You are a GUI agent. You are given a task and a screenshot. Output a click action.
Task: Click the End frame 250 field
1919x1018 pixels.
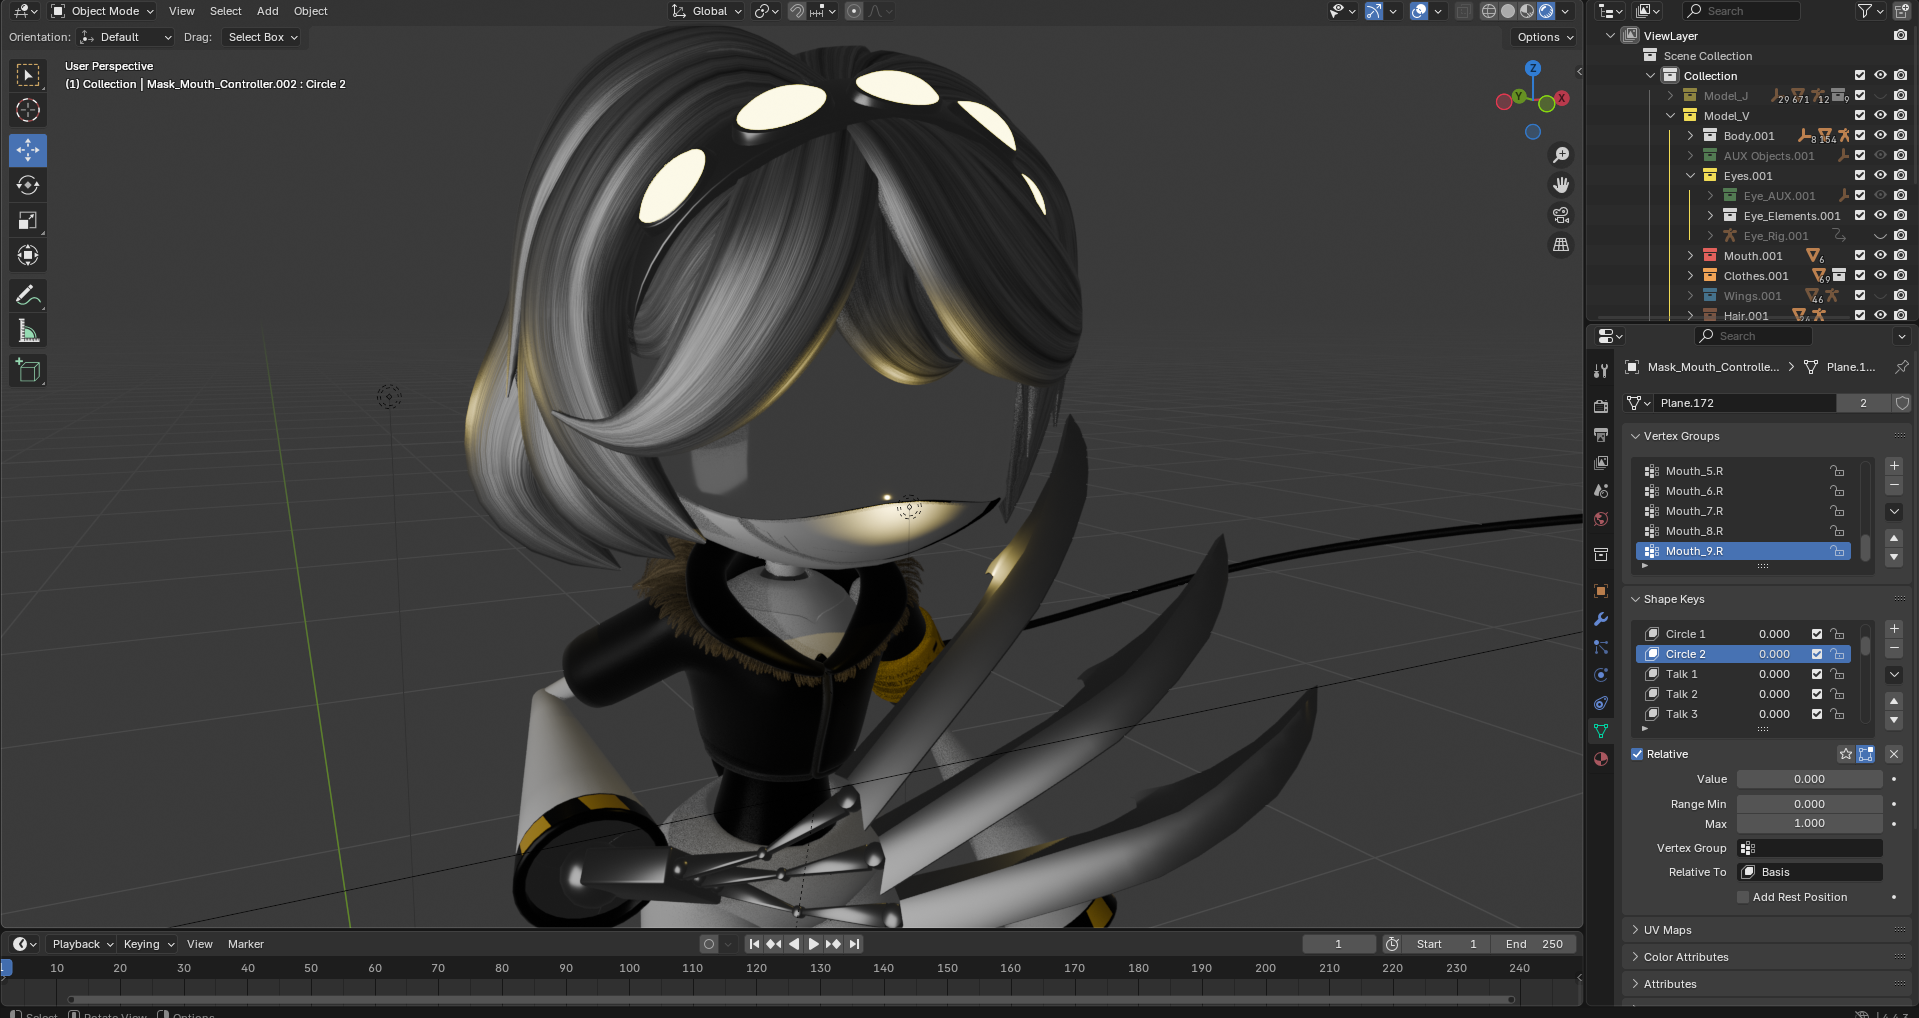pyautogui.click(x=1534, y=944)
